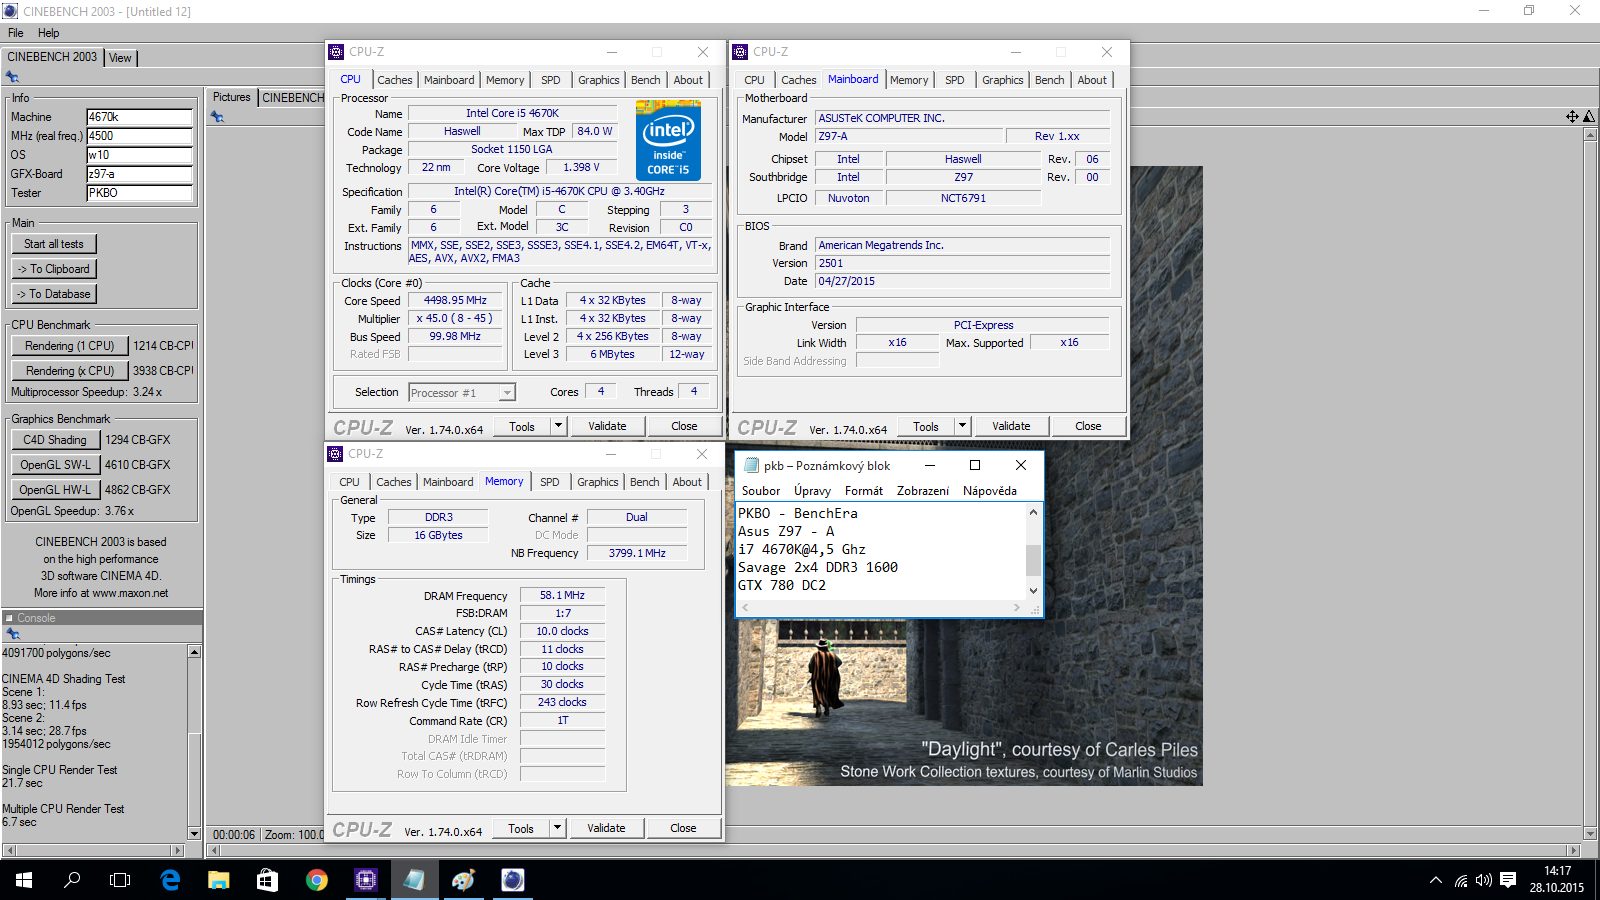Image resolution: width=1600 pixels, height=900 pixels.
Task: Open Windows Store taskbar icon
Action: click(x=267, y=880)
